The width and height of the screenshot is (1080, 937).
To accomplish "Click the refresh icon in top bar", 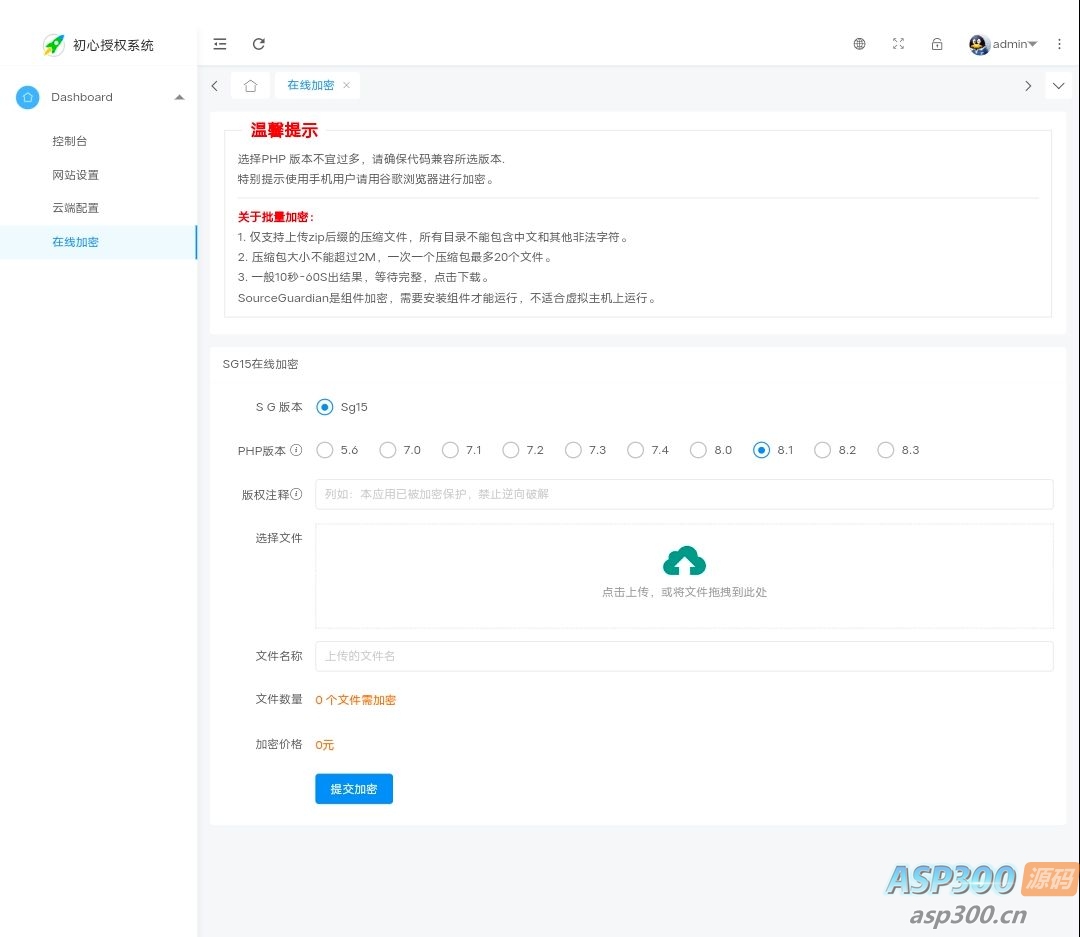I will 259,44.
